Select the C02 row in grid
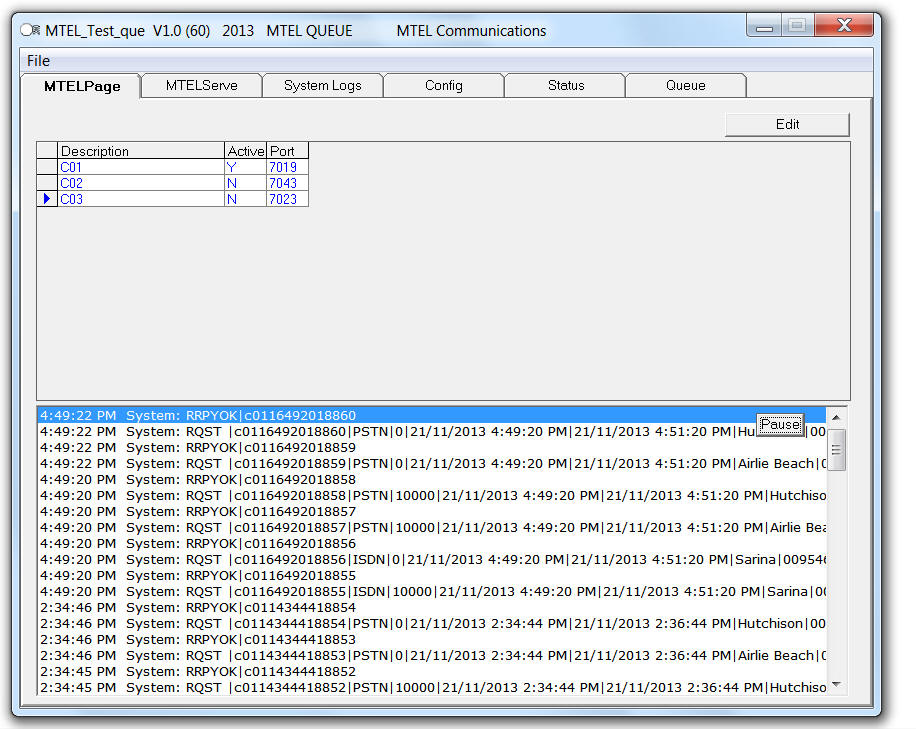This screenshot has width=916, height=729. pyautogui.click(x=141, y=184)
